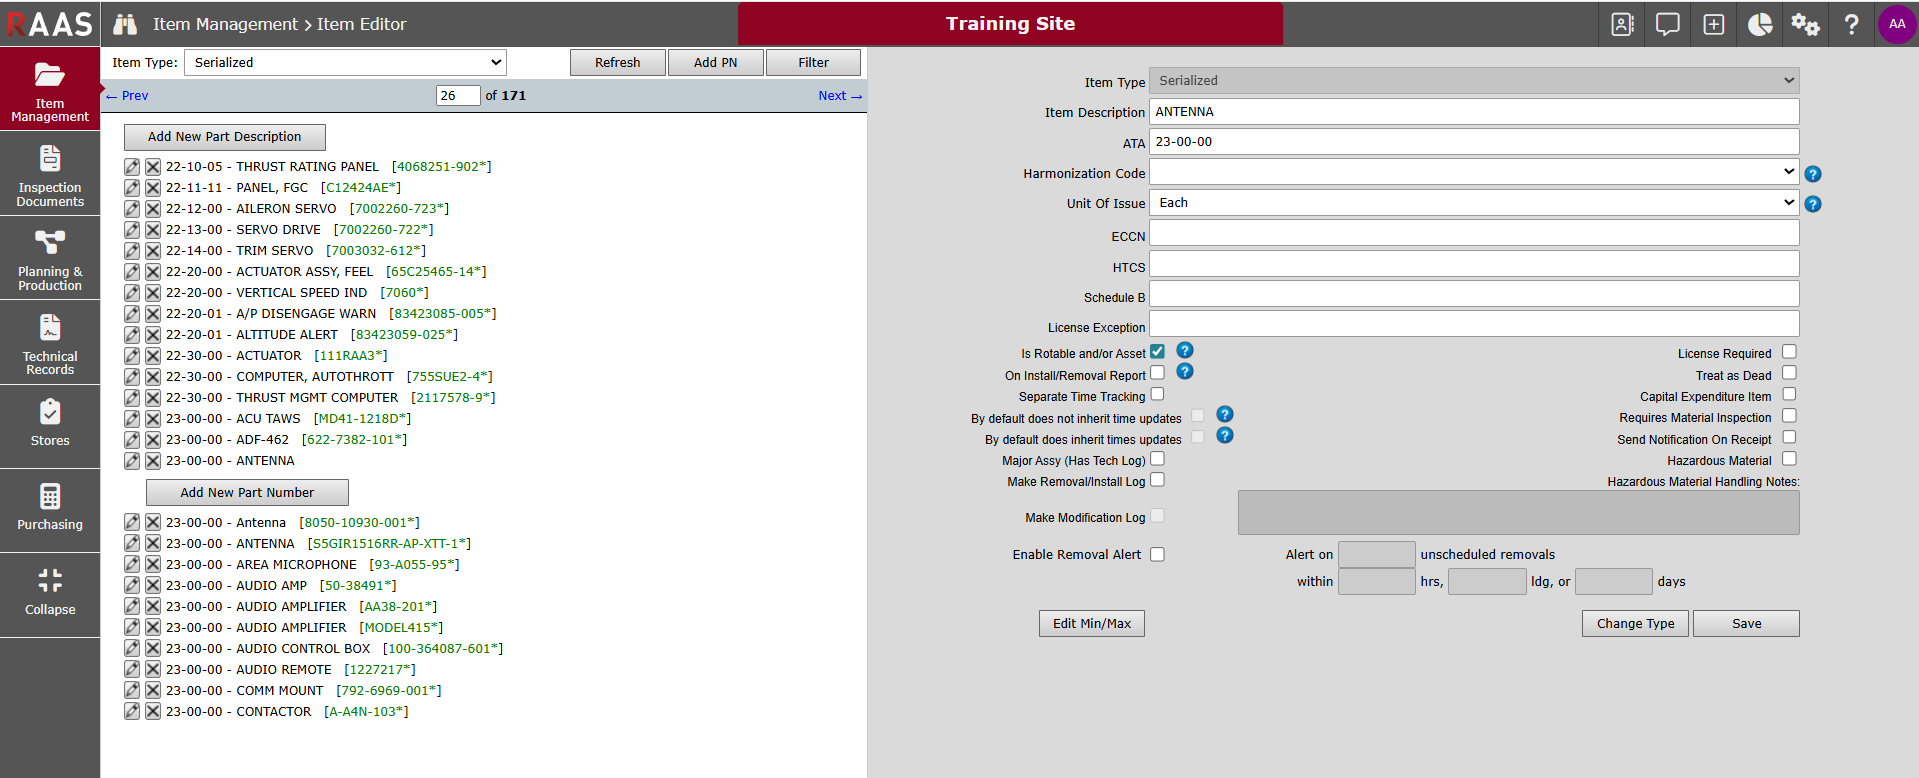This screenshot has width=1919, height=778.
Task: Open the binoculars search icon
Action: (125, 24)
